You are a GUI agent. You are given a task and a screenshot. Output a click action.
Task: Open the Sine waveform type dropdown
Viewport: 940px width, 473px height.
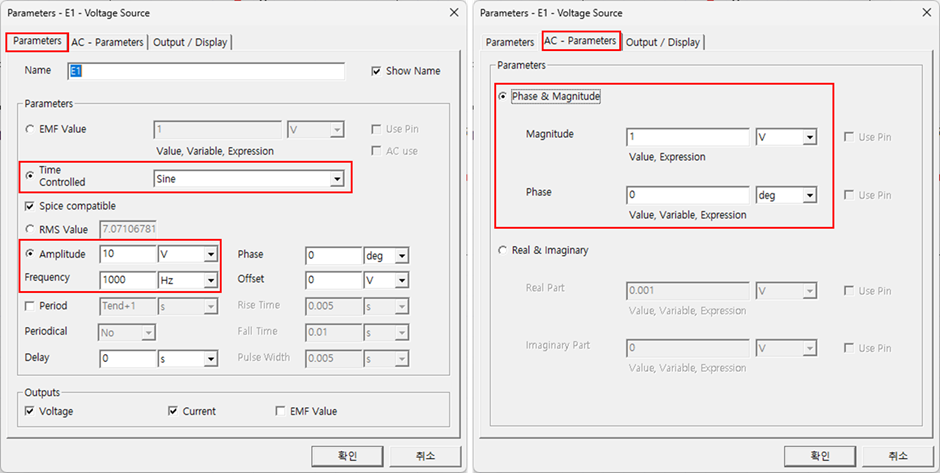pyautogui.click(x=337, y=178)
